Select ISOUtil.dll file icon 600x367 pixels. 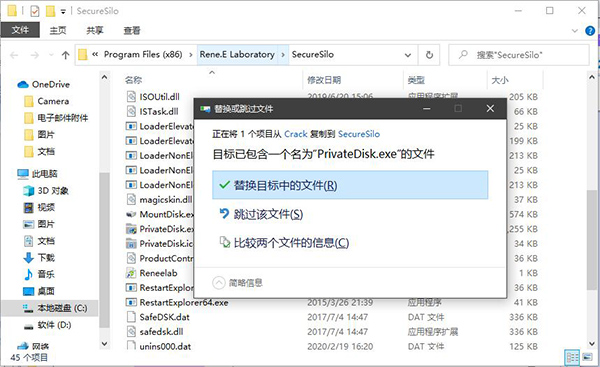click(131, 96)
